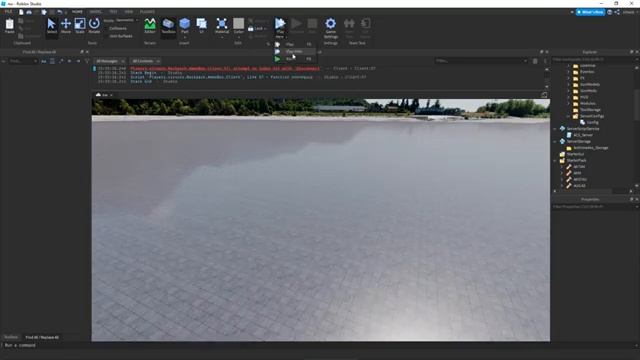The height and width of the screenshot is (360, 640).
Task: Click the Filter field in the output panel
Action: pyautogui.click(x=481, y=61)
